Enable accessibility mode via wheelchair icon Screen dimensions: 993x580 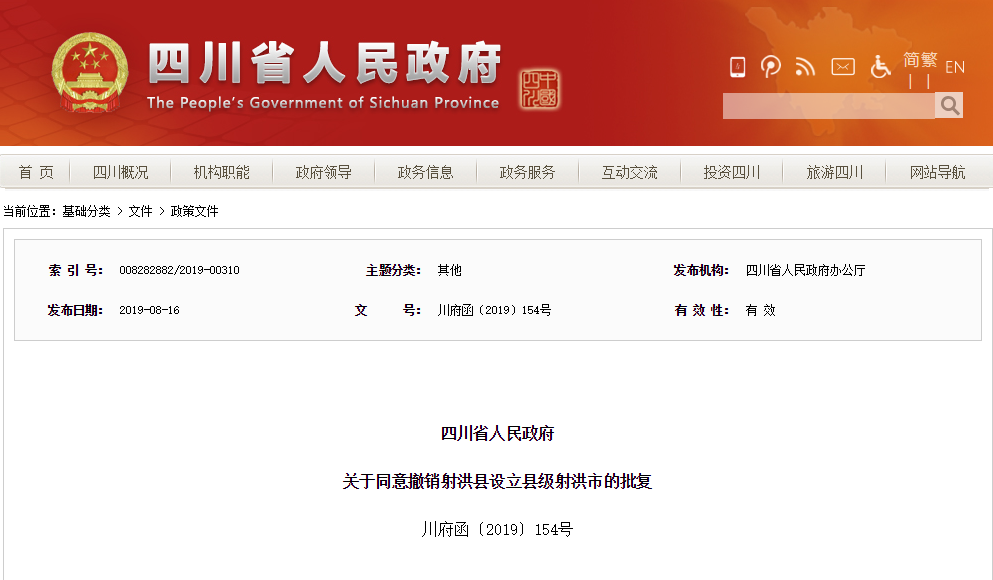click(x=880, y=67)
